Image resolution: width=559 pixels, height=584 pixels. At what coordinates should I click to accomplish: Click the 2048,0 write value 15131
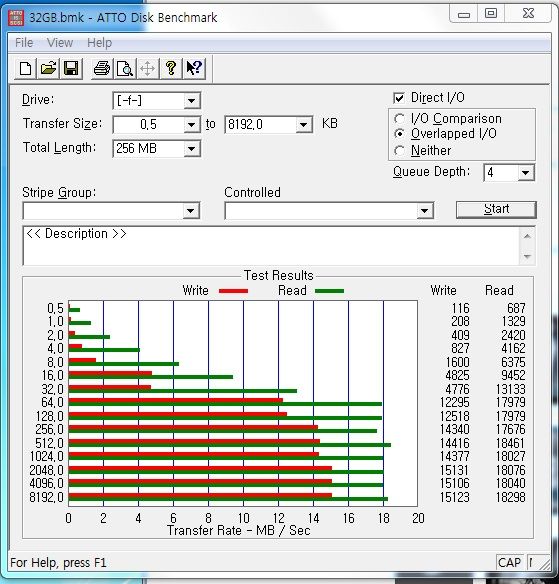(455, 470)
